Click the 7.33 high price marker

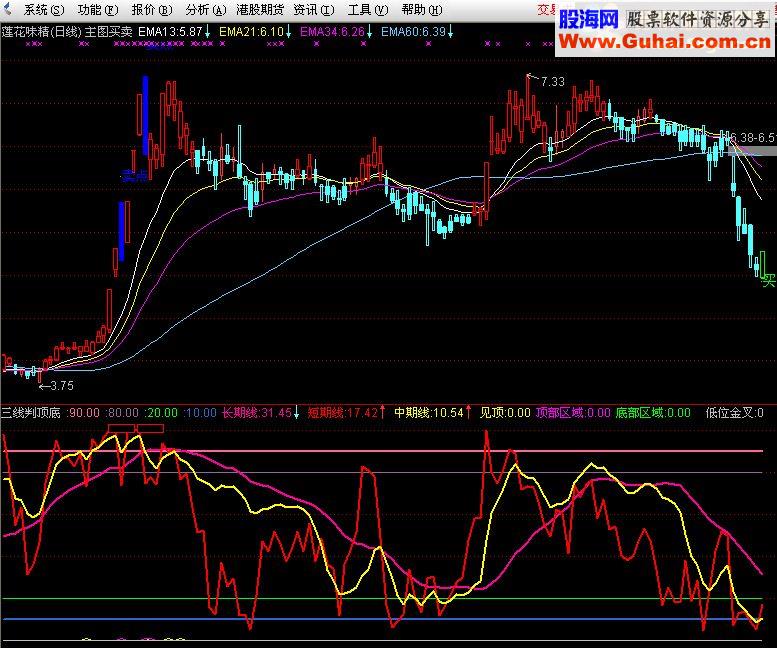click(x=553, y=82)
